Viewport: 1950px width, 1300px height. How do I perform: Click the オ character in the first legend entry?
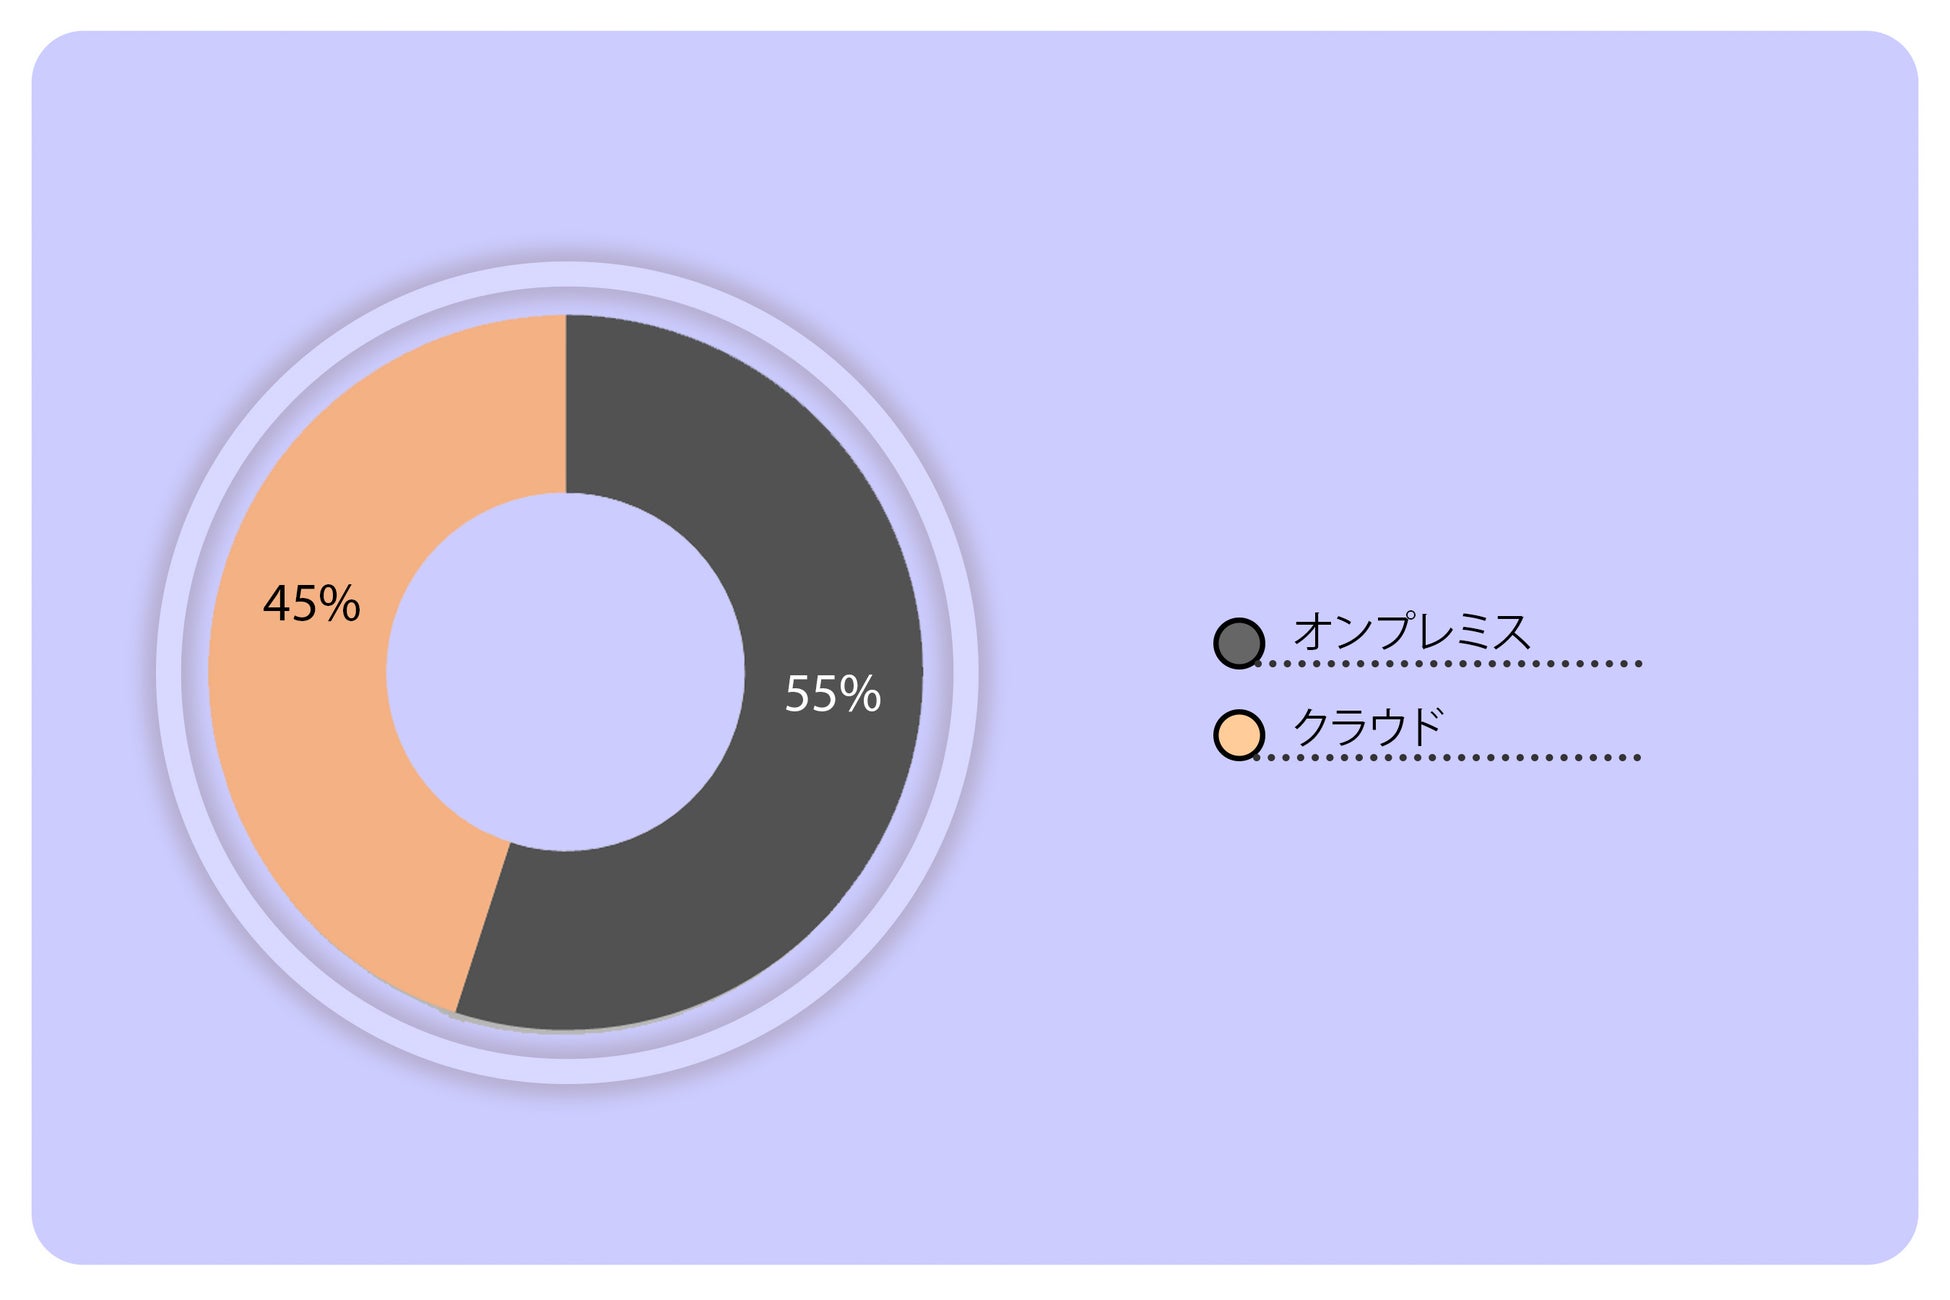pyautogui.click(x=1312, y=632)
